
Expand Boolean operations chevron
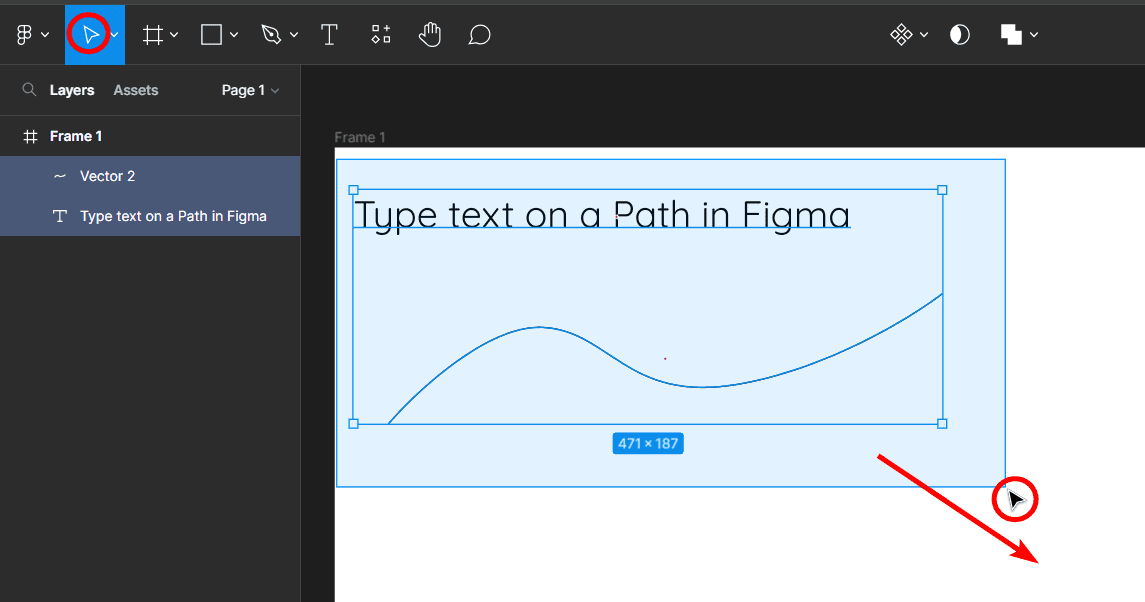tap(1034, 34)
